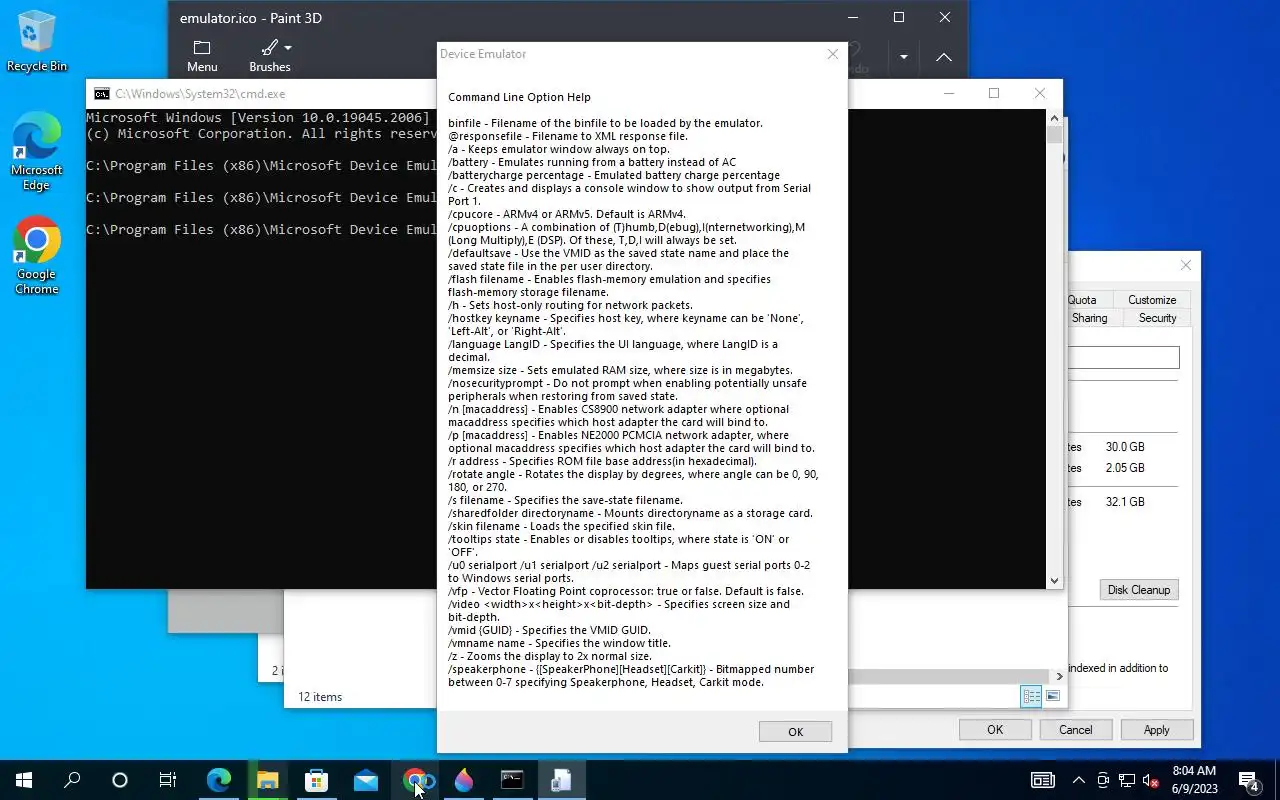Collapse the Paint 3D ribbon with the chevron

[x=944, y=57]
